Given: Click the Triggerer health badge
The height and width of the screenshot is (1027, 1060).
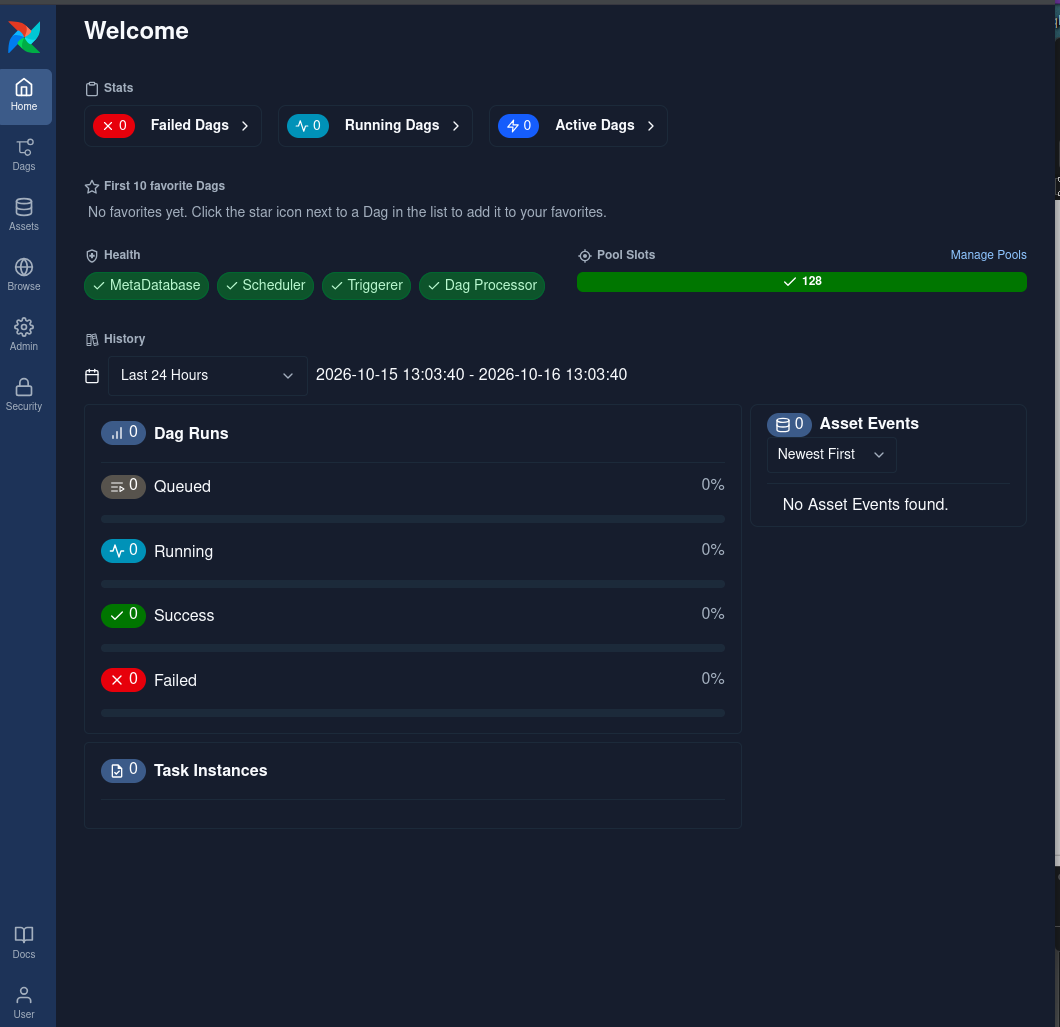Looking at the screenshot, I should (366, 285).
